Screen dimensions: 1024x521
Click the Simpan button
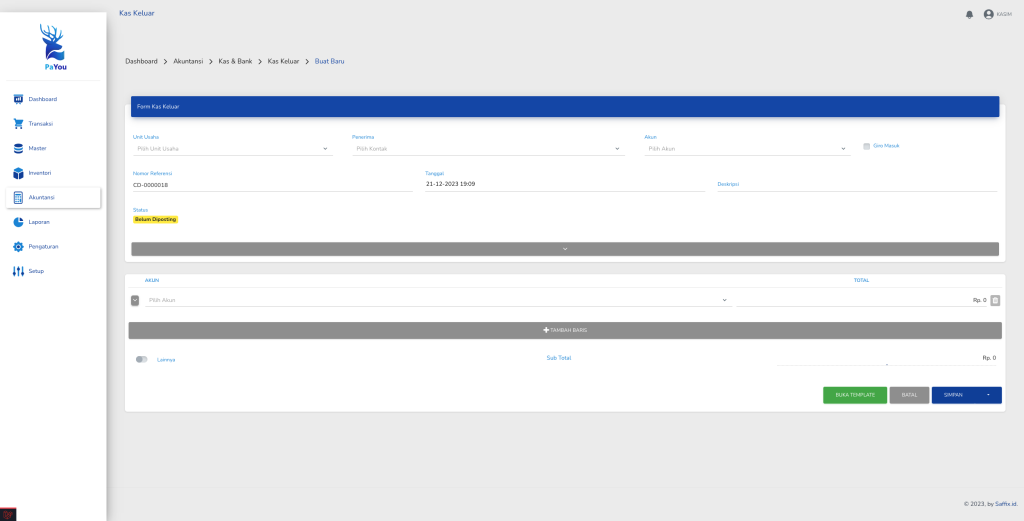click(x=955, y=395)
